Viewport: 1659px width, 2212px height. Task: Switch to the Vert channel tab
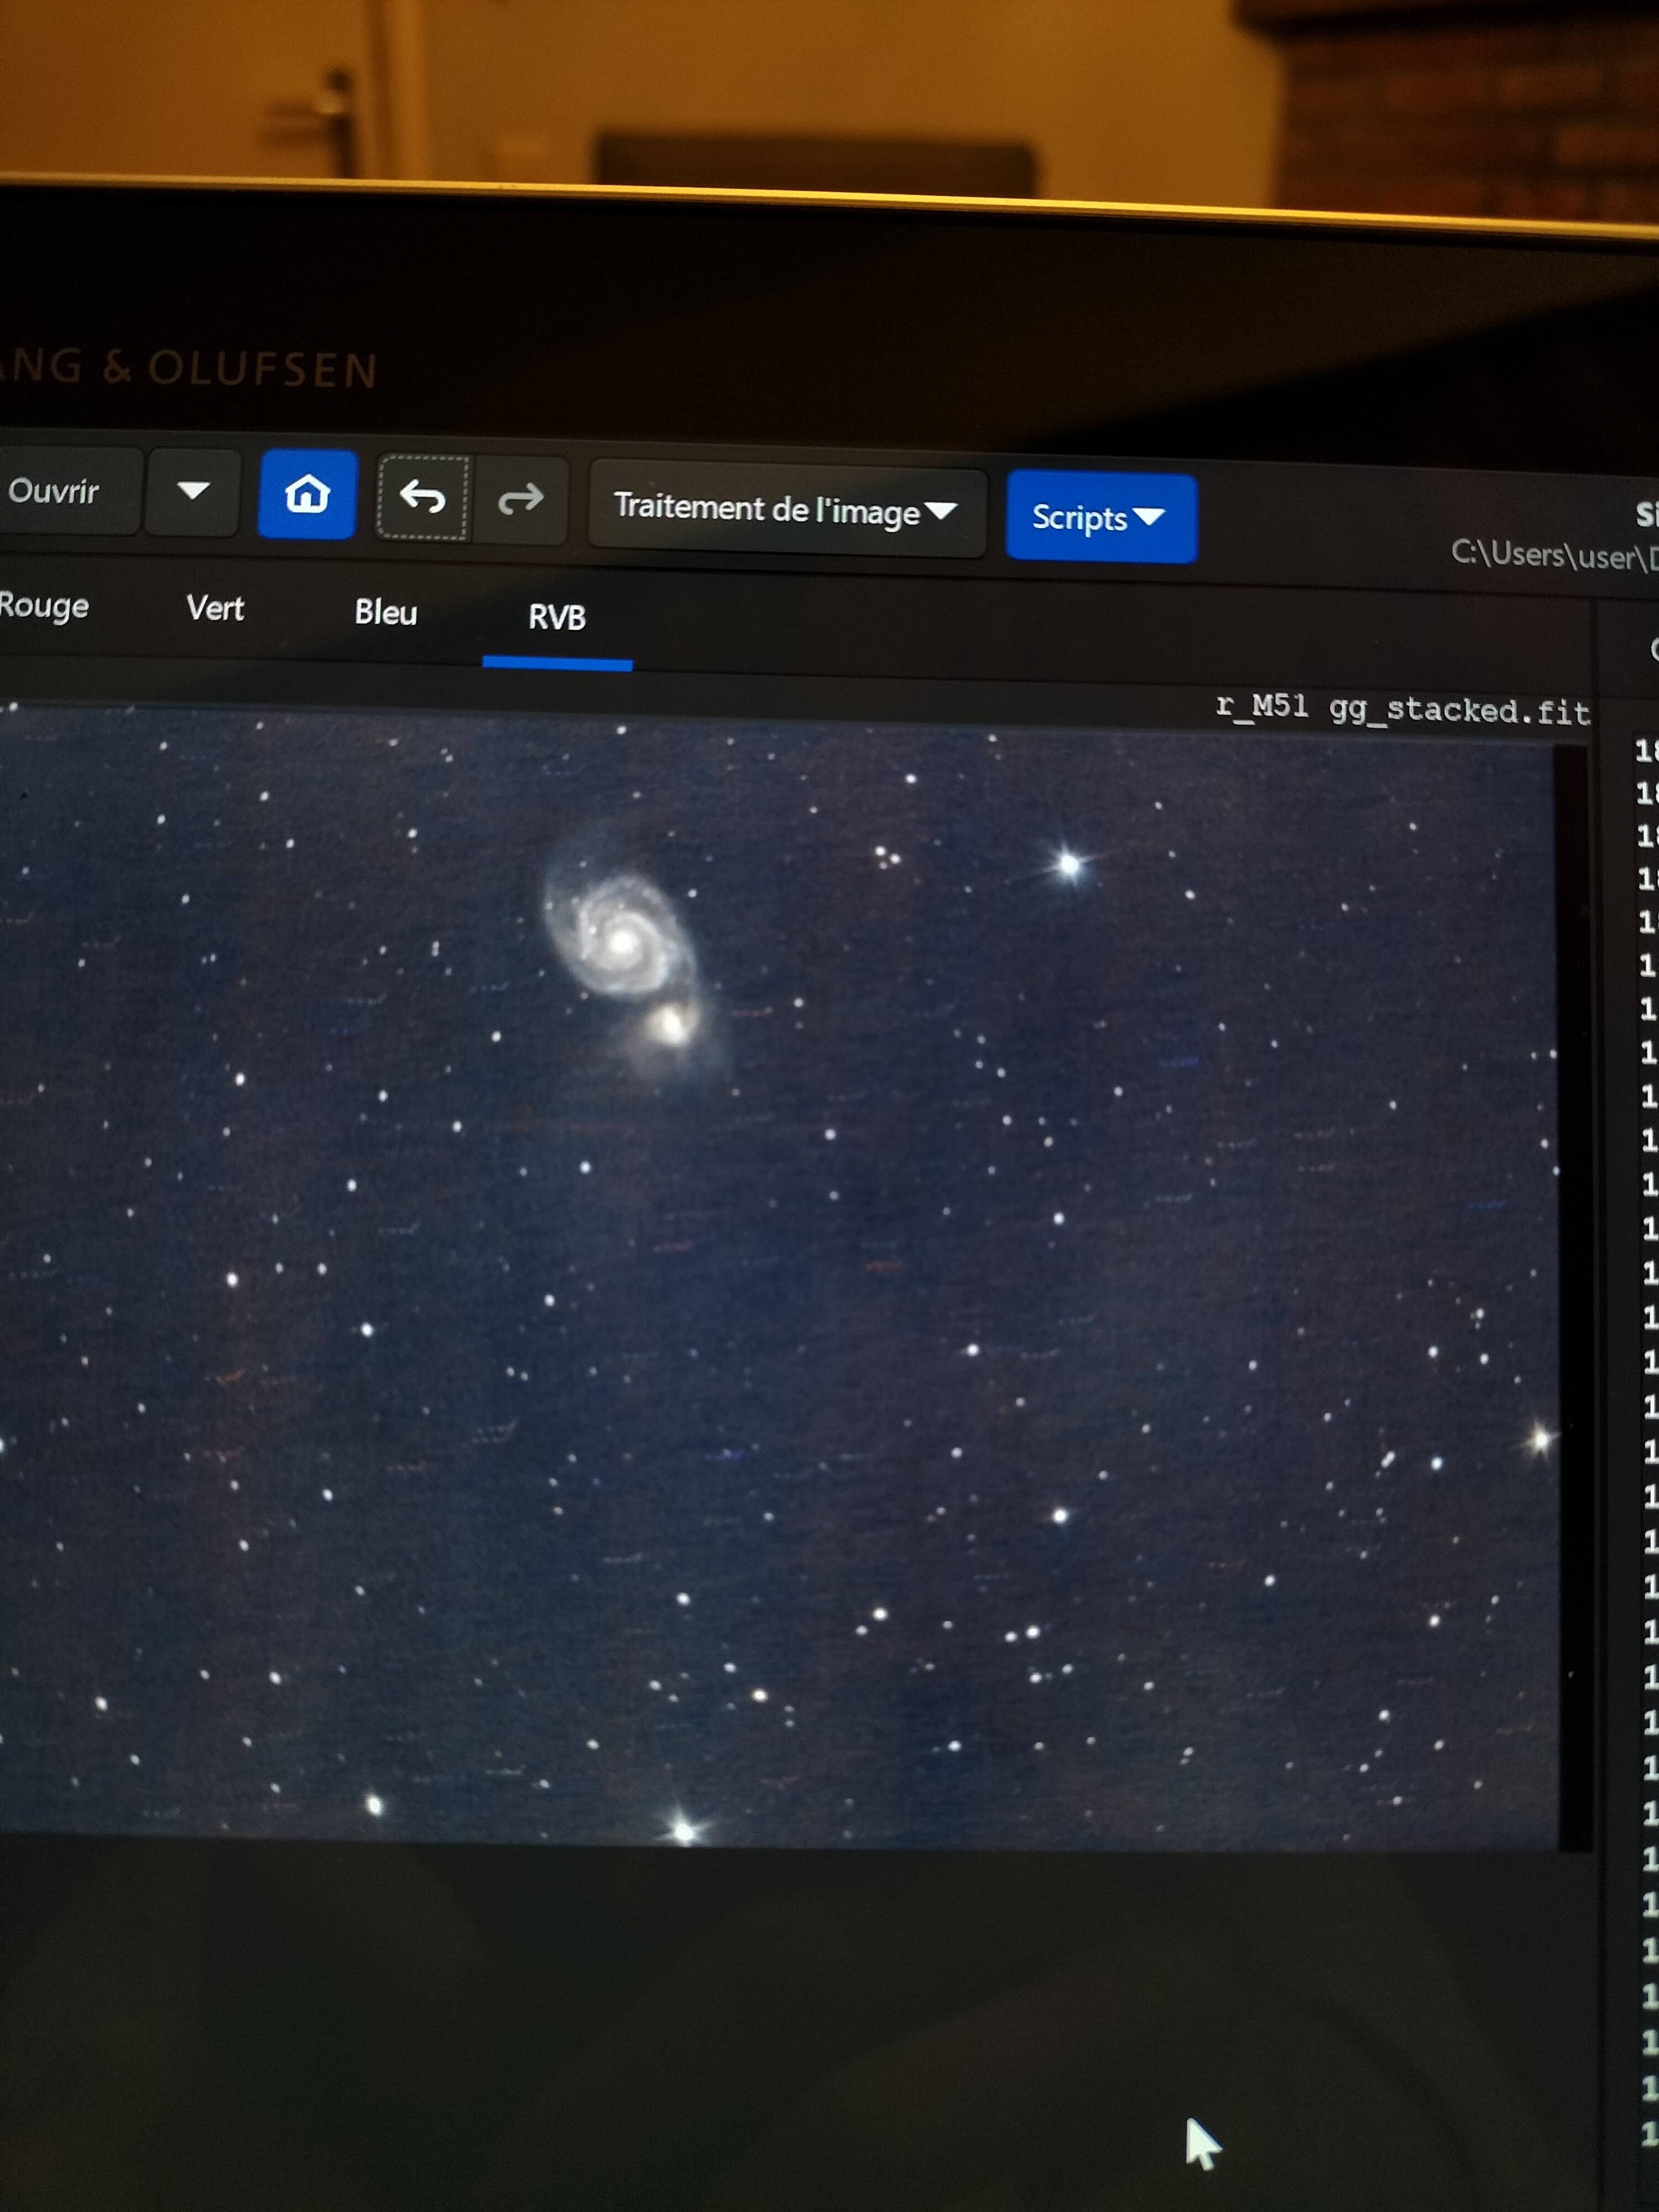pyautogui.click(x=215, y=609)
